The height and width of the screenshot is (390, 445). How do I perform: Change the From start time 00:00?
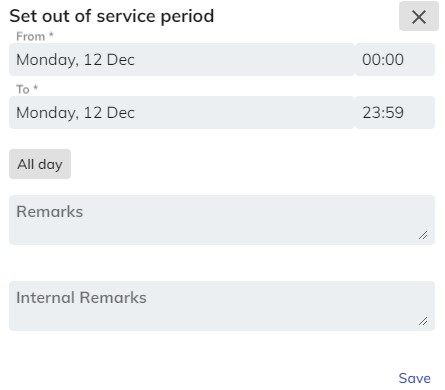click(x=395, y=59)
